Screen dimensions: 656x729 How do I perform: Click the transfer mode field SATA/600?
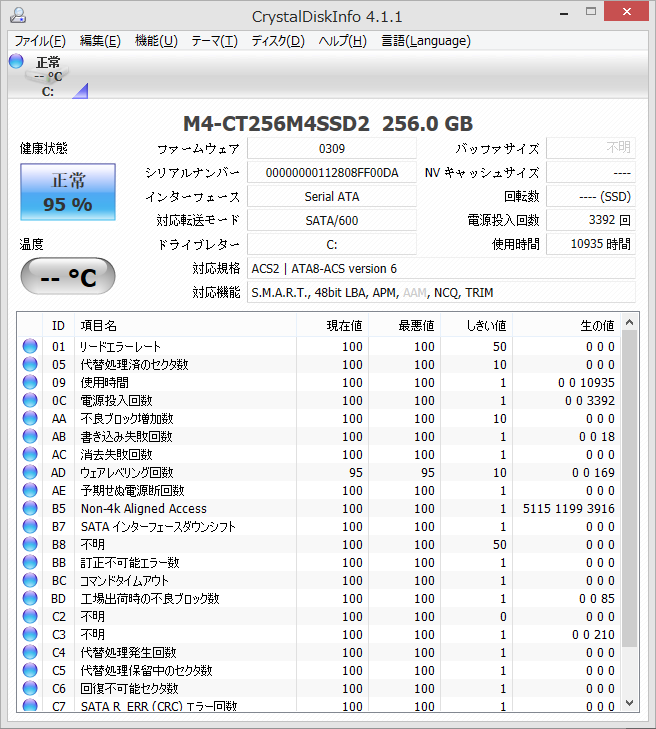[331, 221]
